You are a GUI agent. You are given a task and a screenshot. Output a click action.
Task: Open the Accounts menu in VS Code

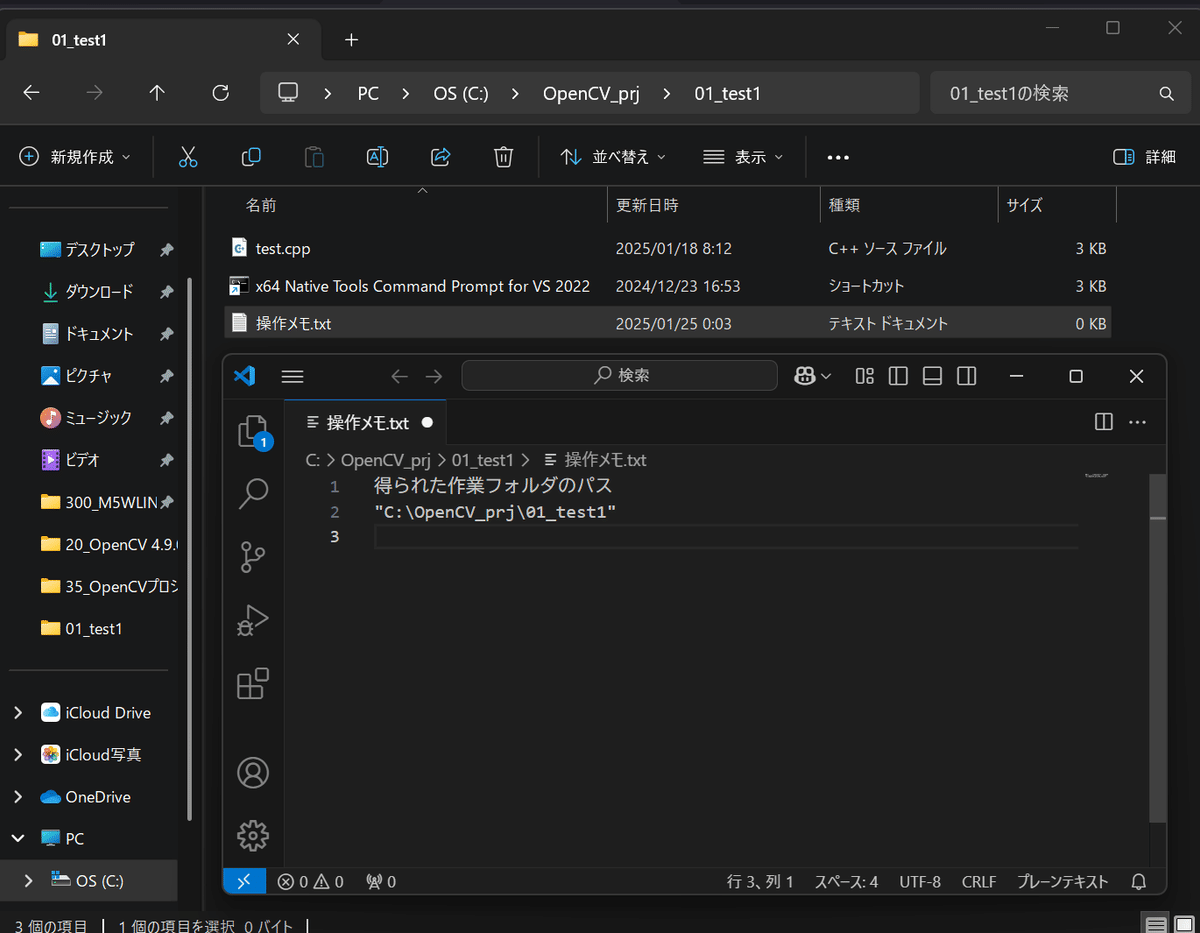(253, 772)
